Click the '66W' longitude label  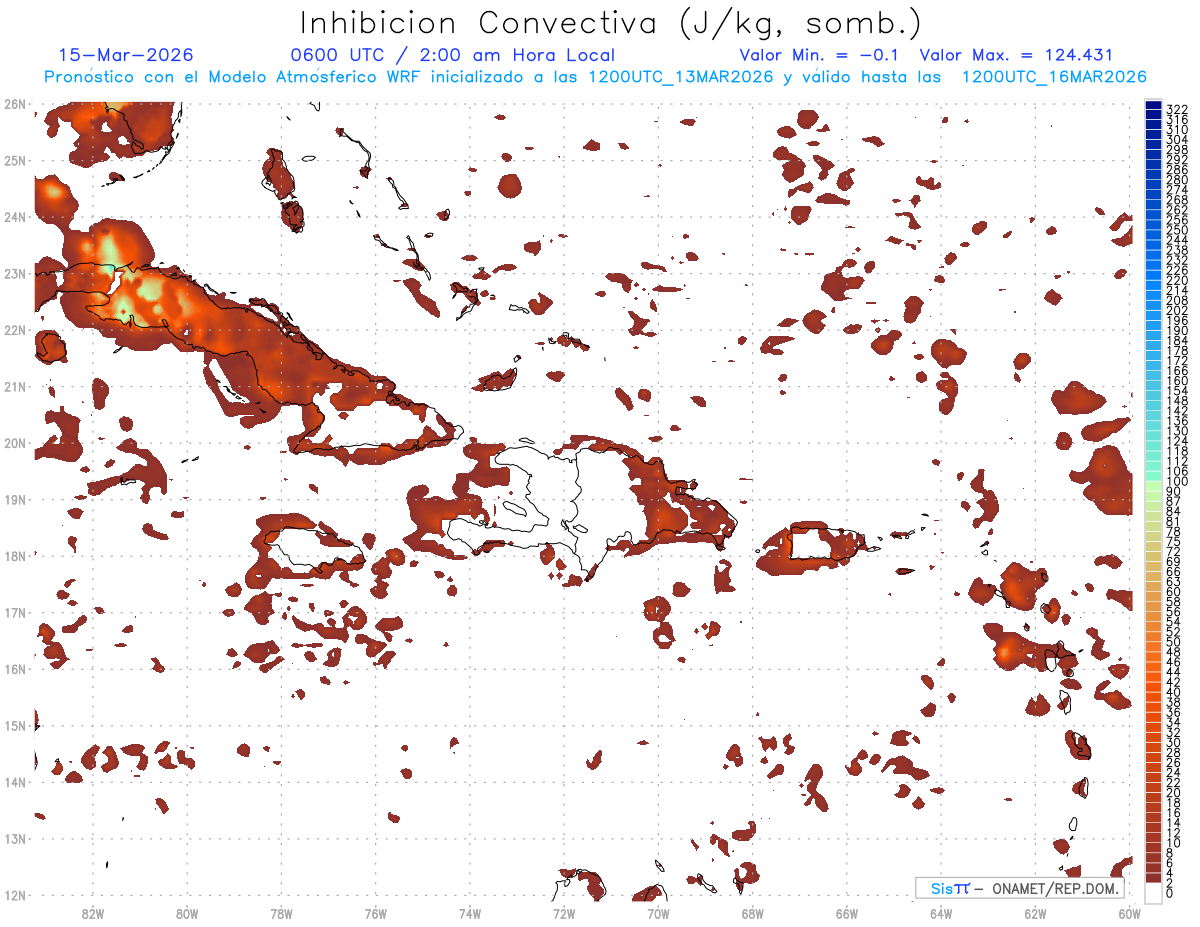847,914
